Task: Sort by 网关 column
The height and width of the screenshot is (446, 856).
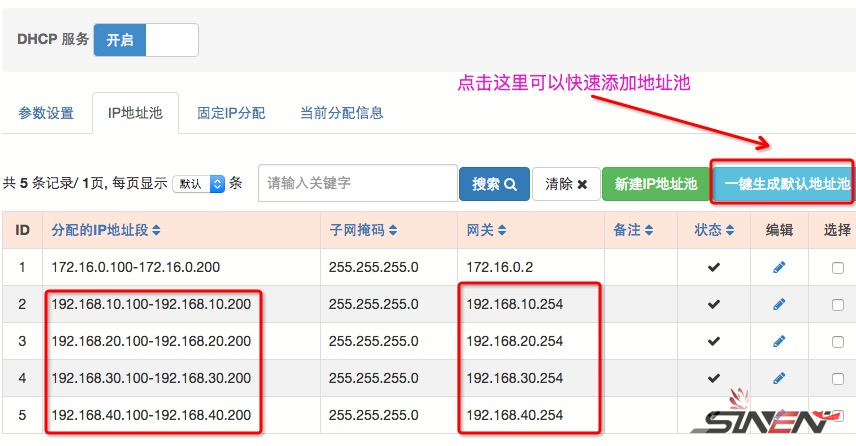Action: (486, 230)
